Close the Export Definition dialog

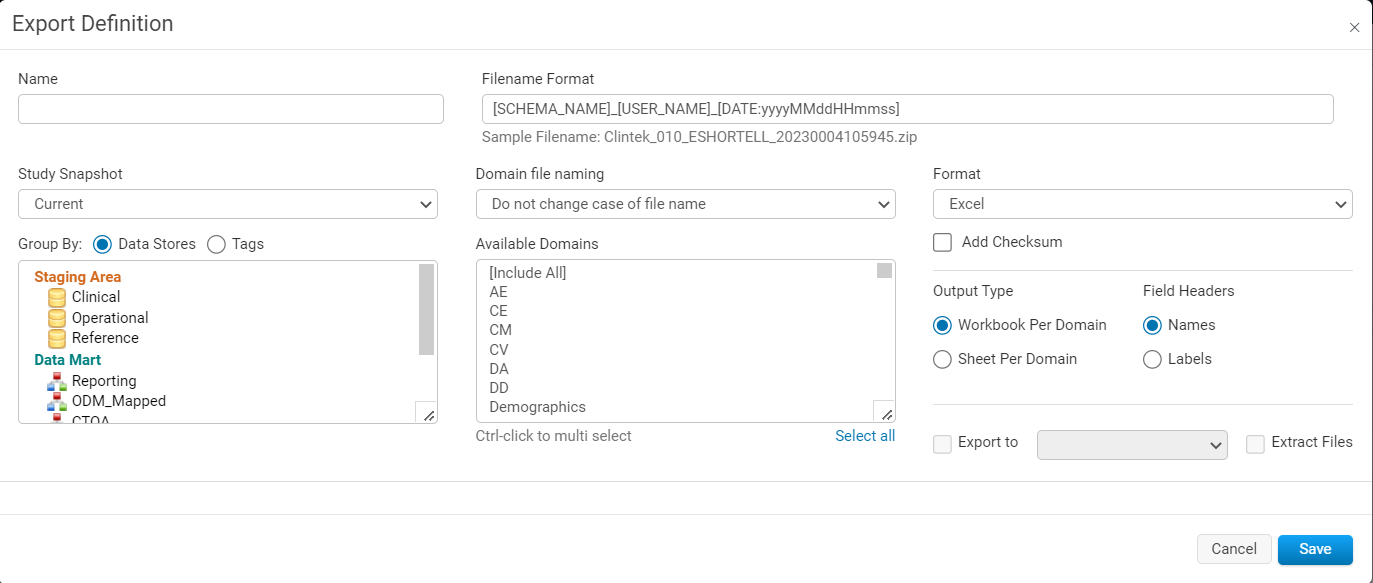click(x=1354, y=28)
